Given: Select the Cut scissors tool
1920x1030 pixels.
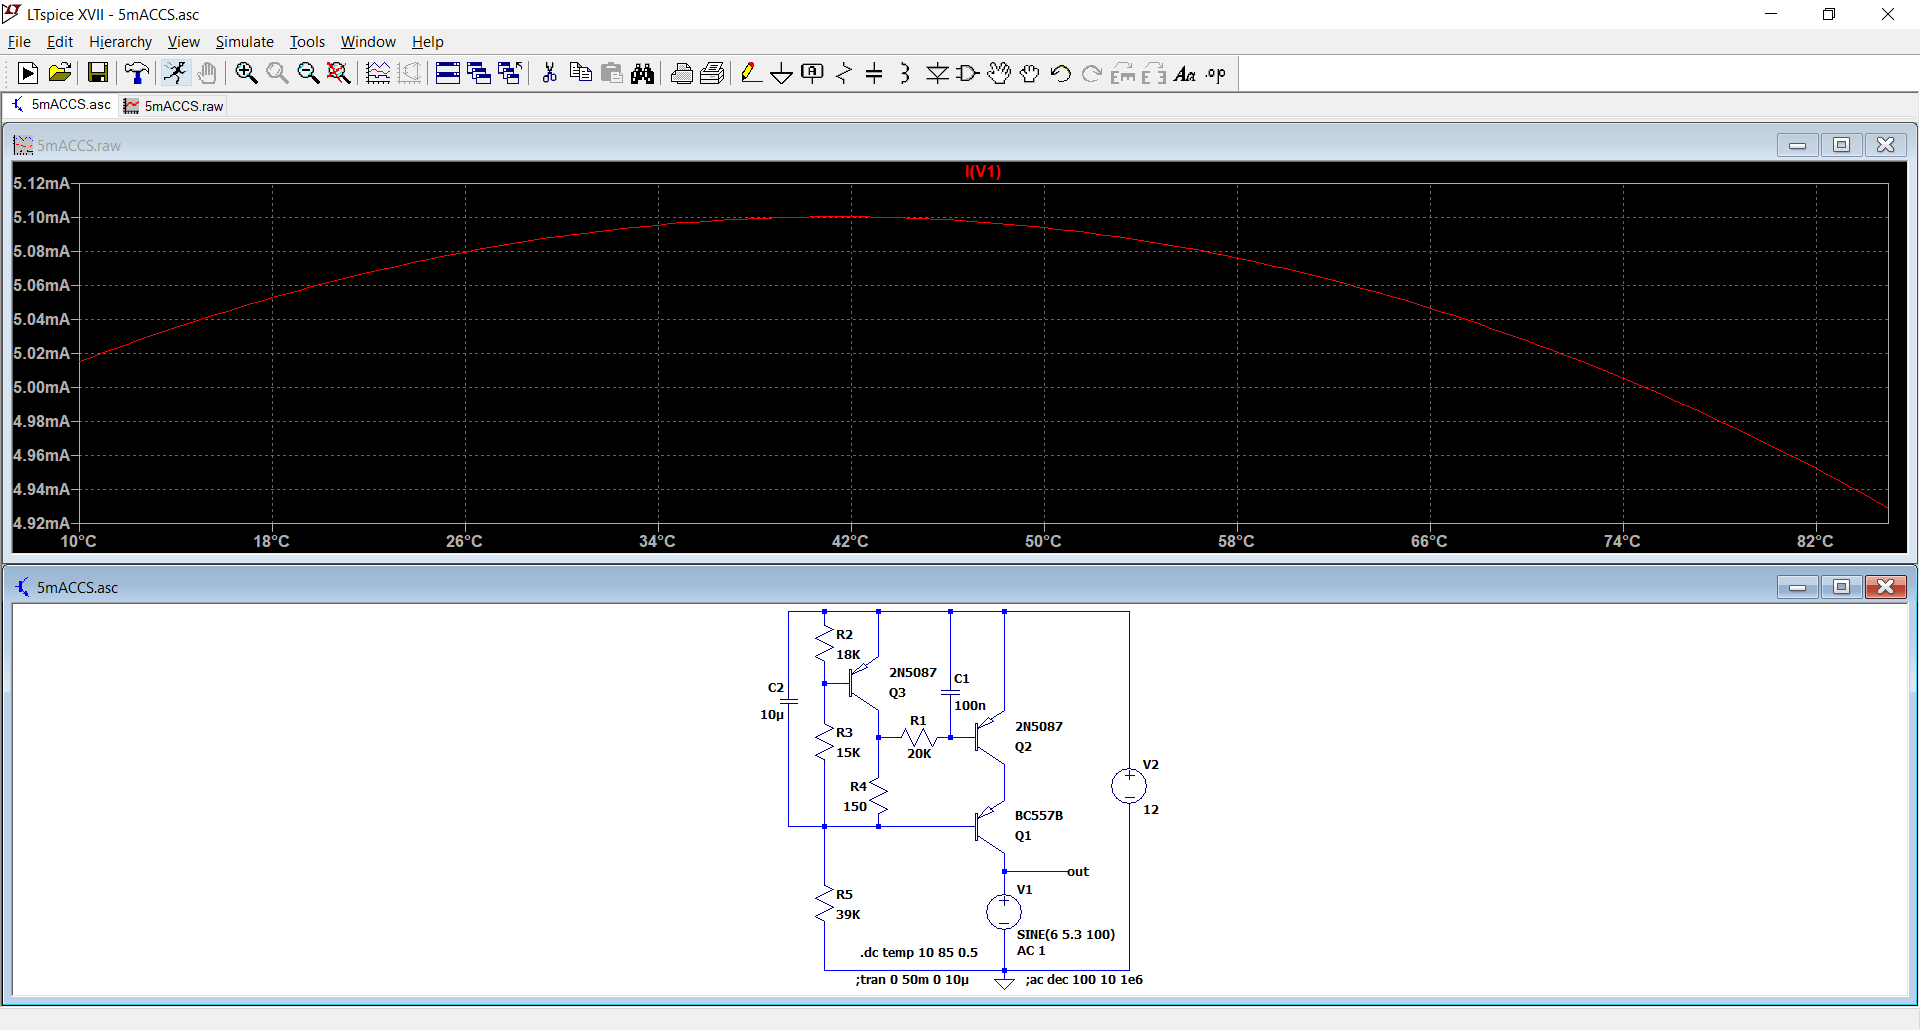Looking at the screenshot, I should pos(549,73).
